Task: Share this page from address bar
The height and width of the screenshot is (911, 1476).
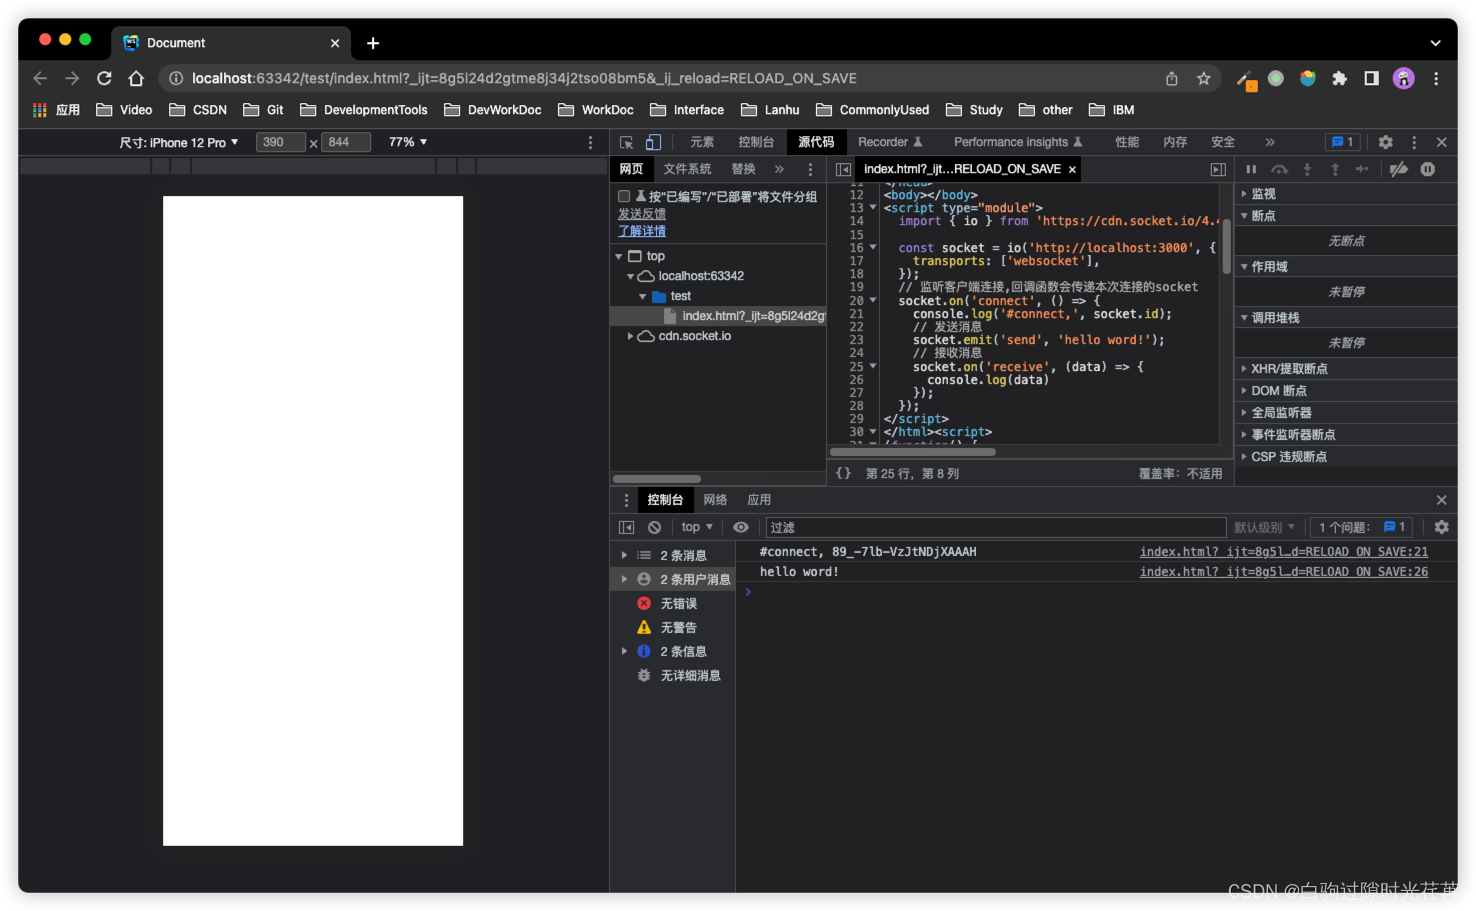Action: [1171, 78]
